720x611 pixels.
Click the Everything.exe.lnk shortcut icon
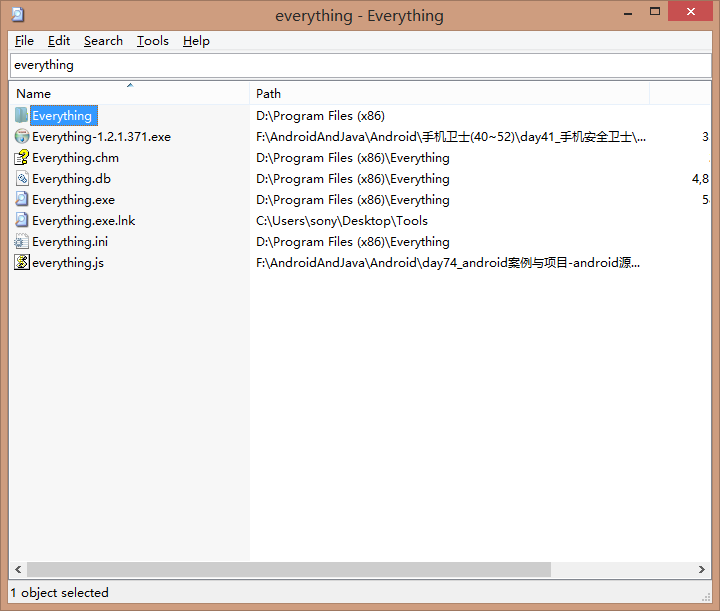click(22, 220)
